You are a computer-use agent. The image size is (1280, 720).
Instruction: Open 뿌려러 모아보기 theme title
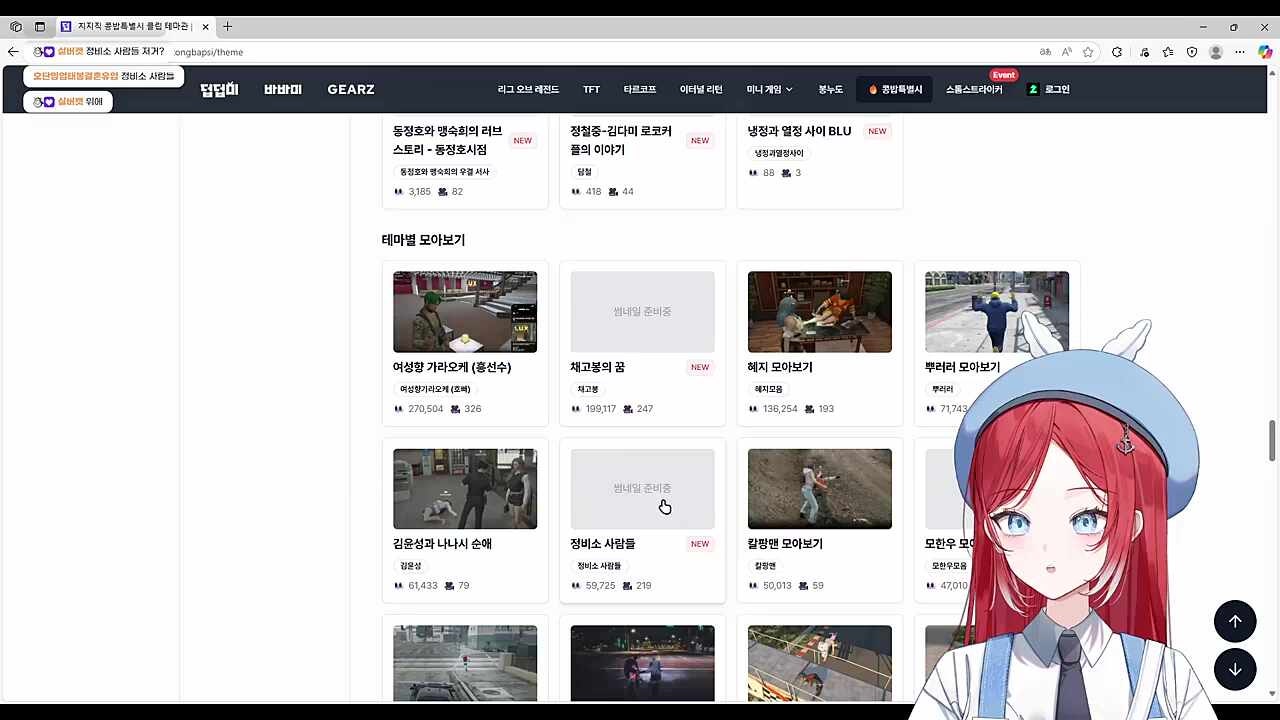click(961, 367)
